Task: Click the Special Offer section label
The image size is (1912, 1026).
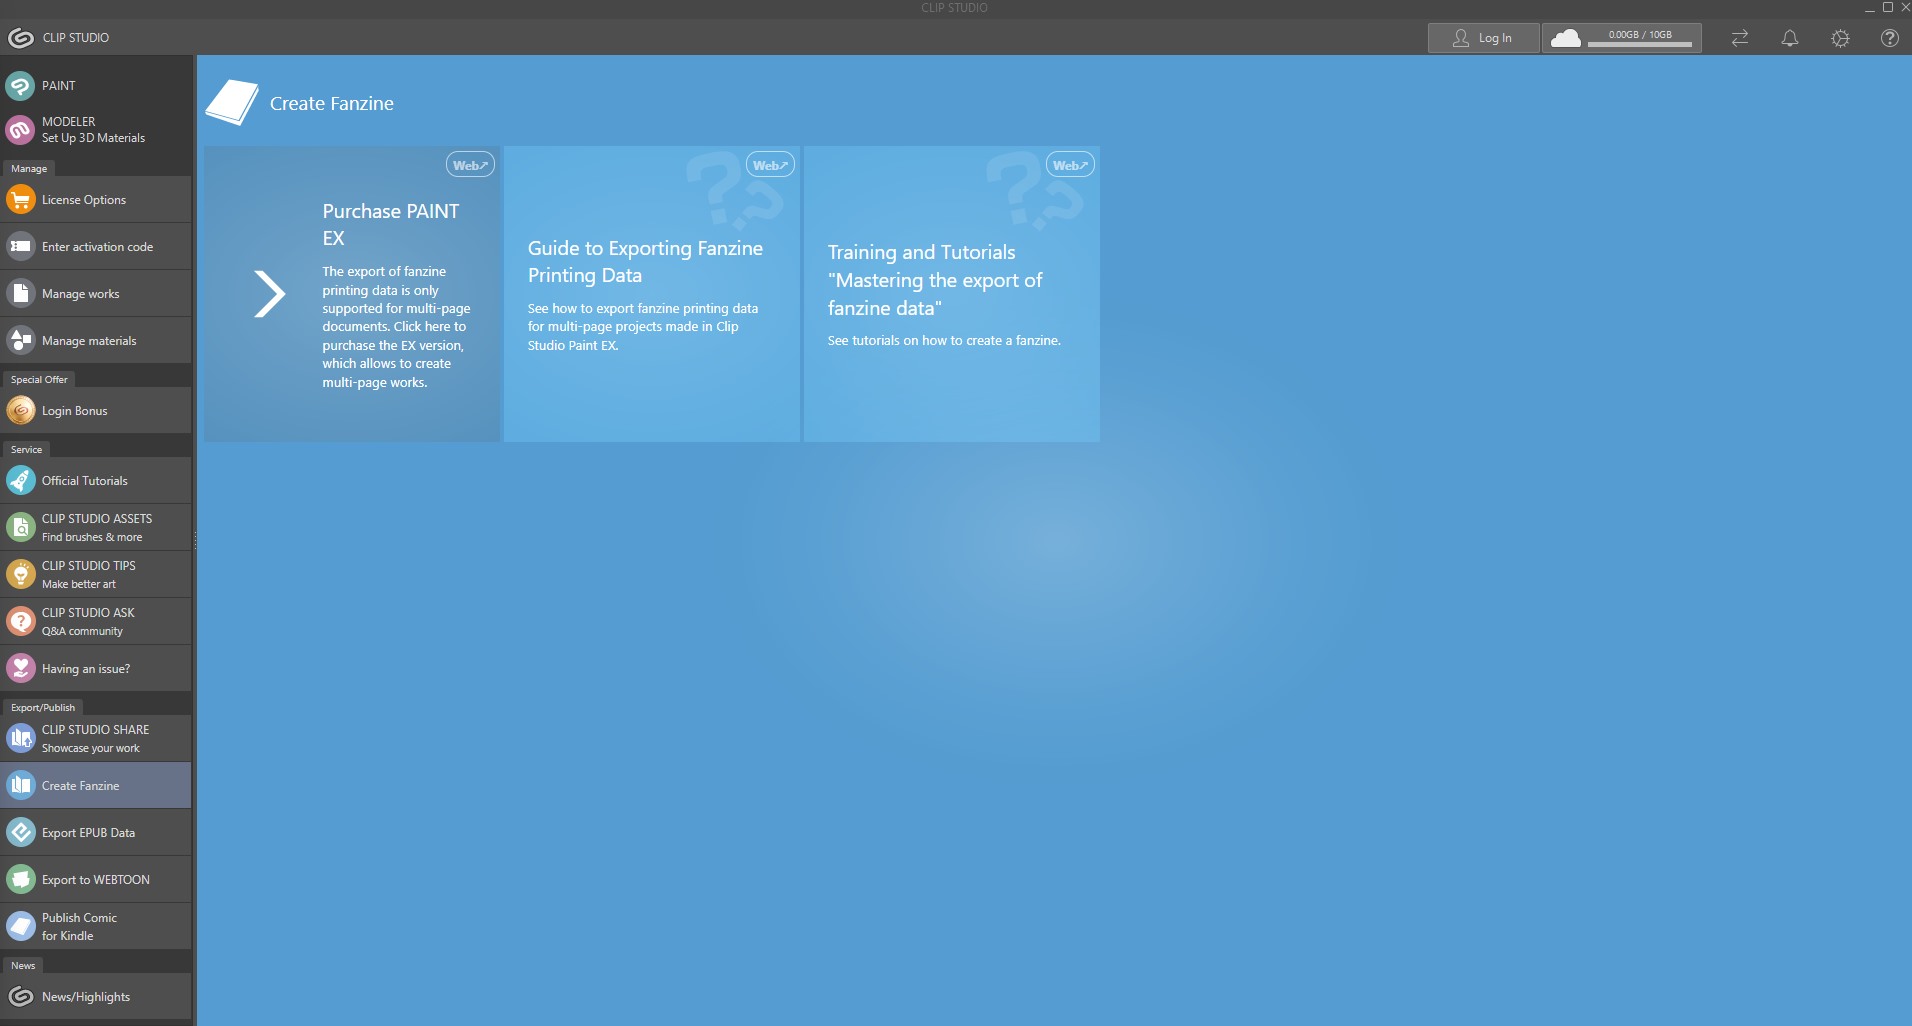Action: [x=39, y=380]
